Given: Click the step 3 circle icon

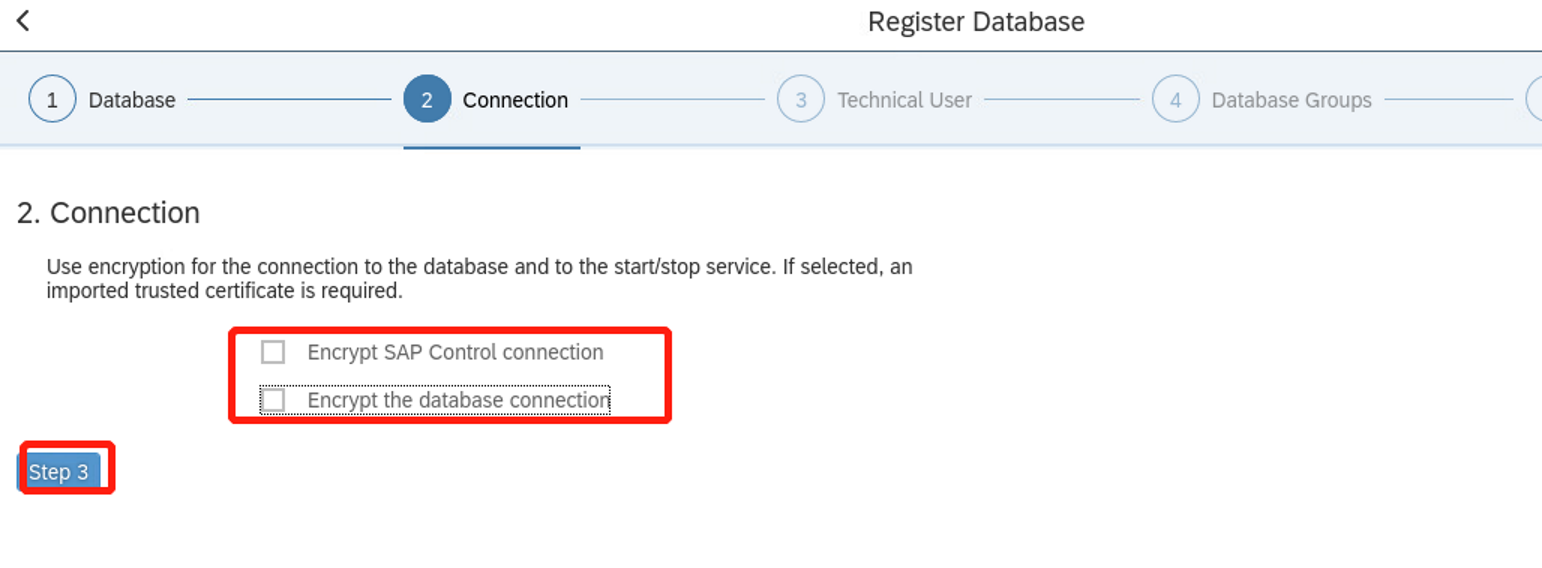Looking at the screenshot, I should [801, 100].
